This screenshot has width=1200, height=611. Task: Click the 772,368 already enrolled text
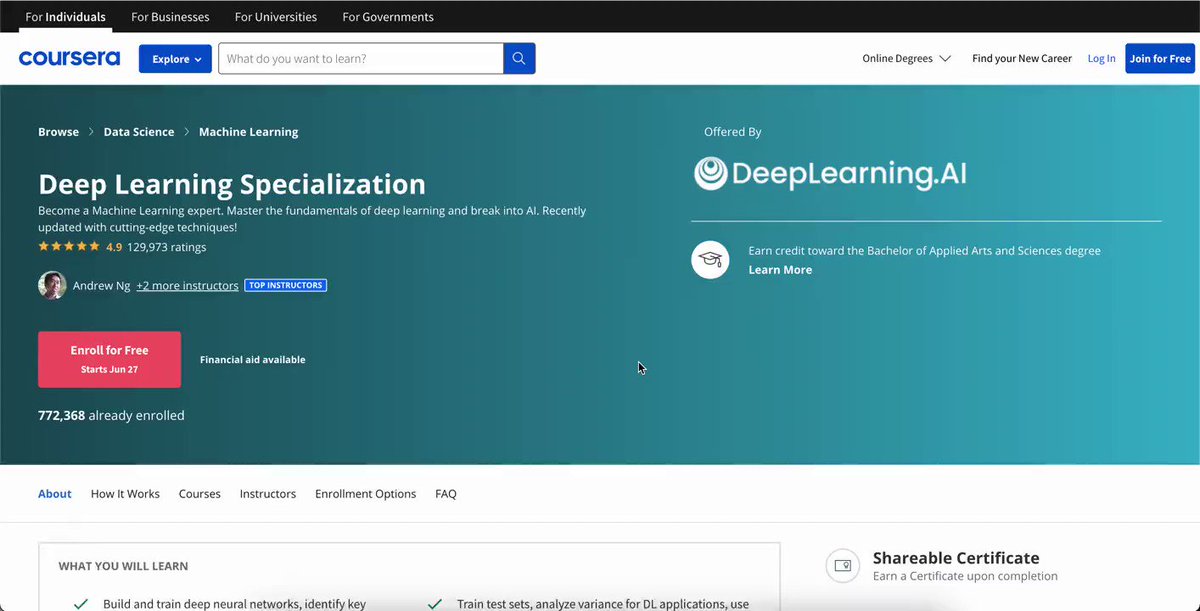(111, 415)
